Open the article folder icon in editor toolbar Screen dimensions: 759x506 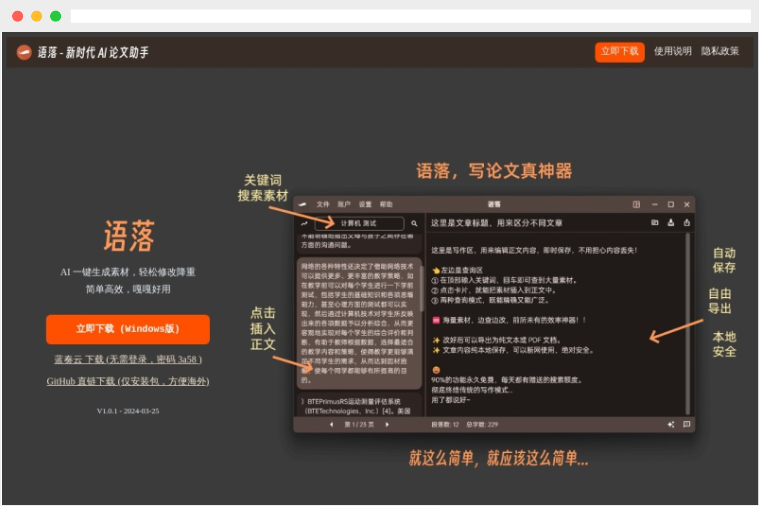click(654, 222)
